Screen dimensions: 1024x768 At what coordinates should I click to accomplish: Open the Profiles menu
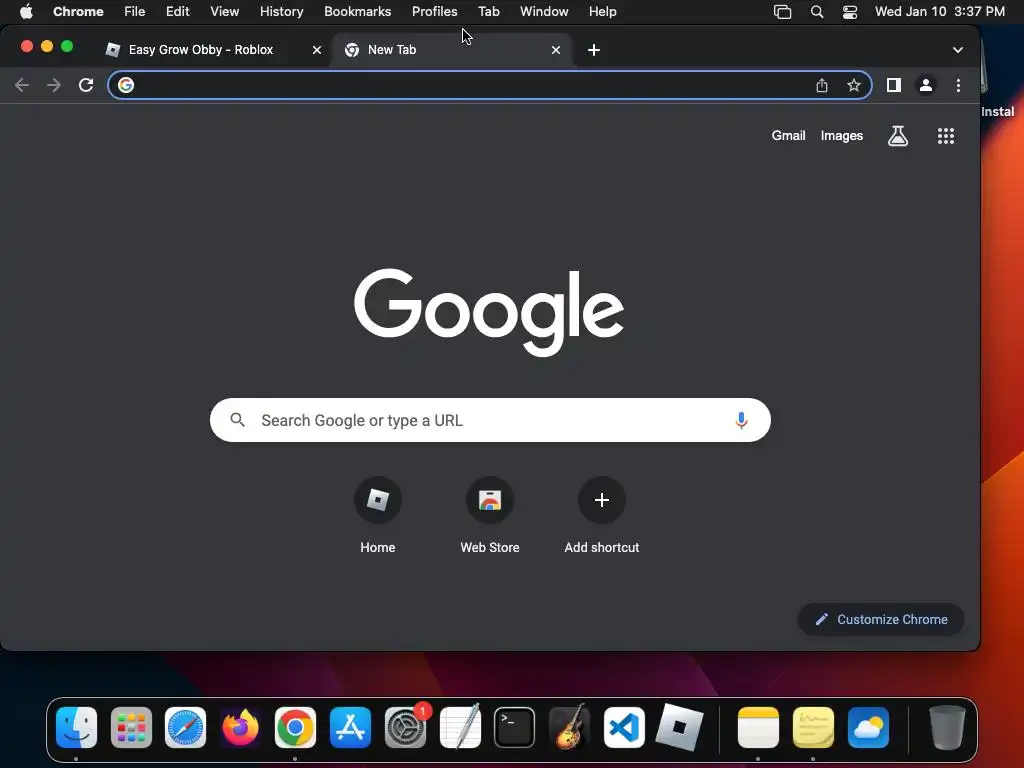[434, 11]
